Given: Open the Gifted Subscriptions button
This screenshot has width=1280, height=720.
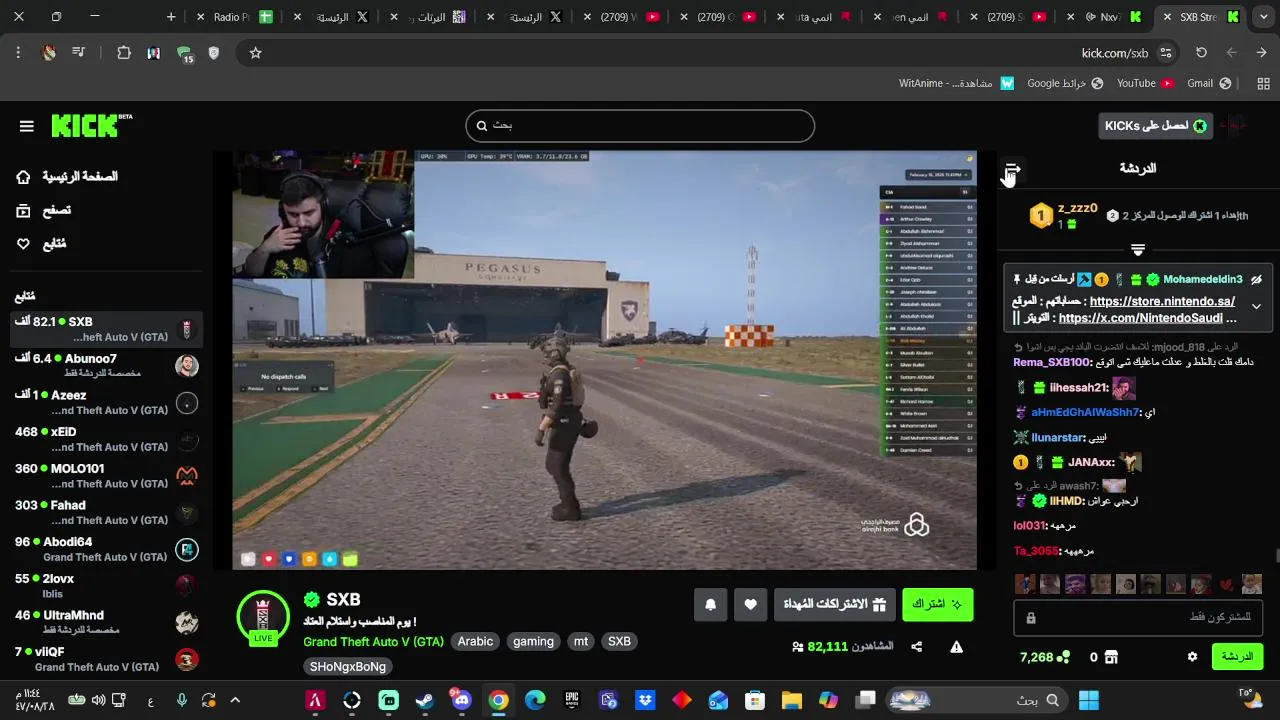Looking at the screenshot, I should click(835, 604).
